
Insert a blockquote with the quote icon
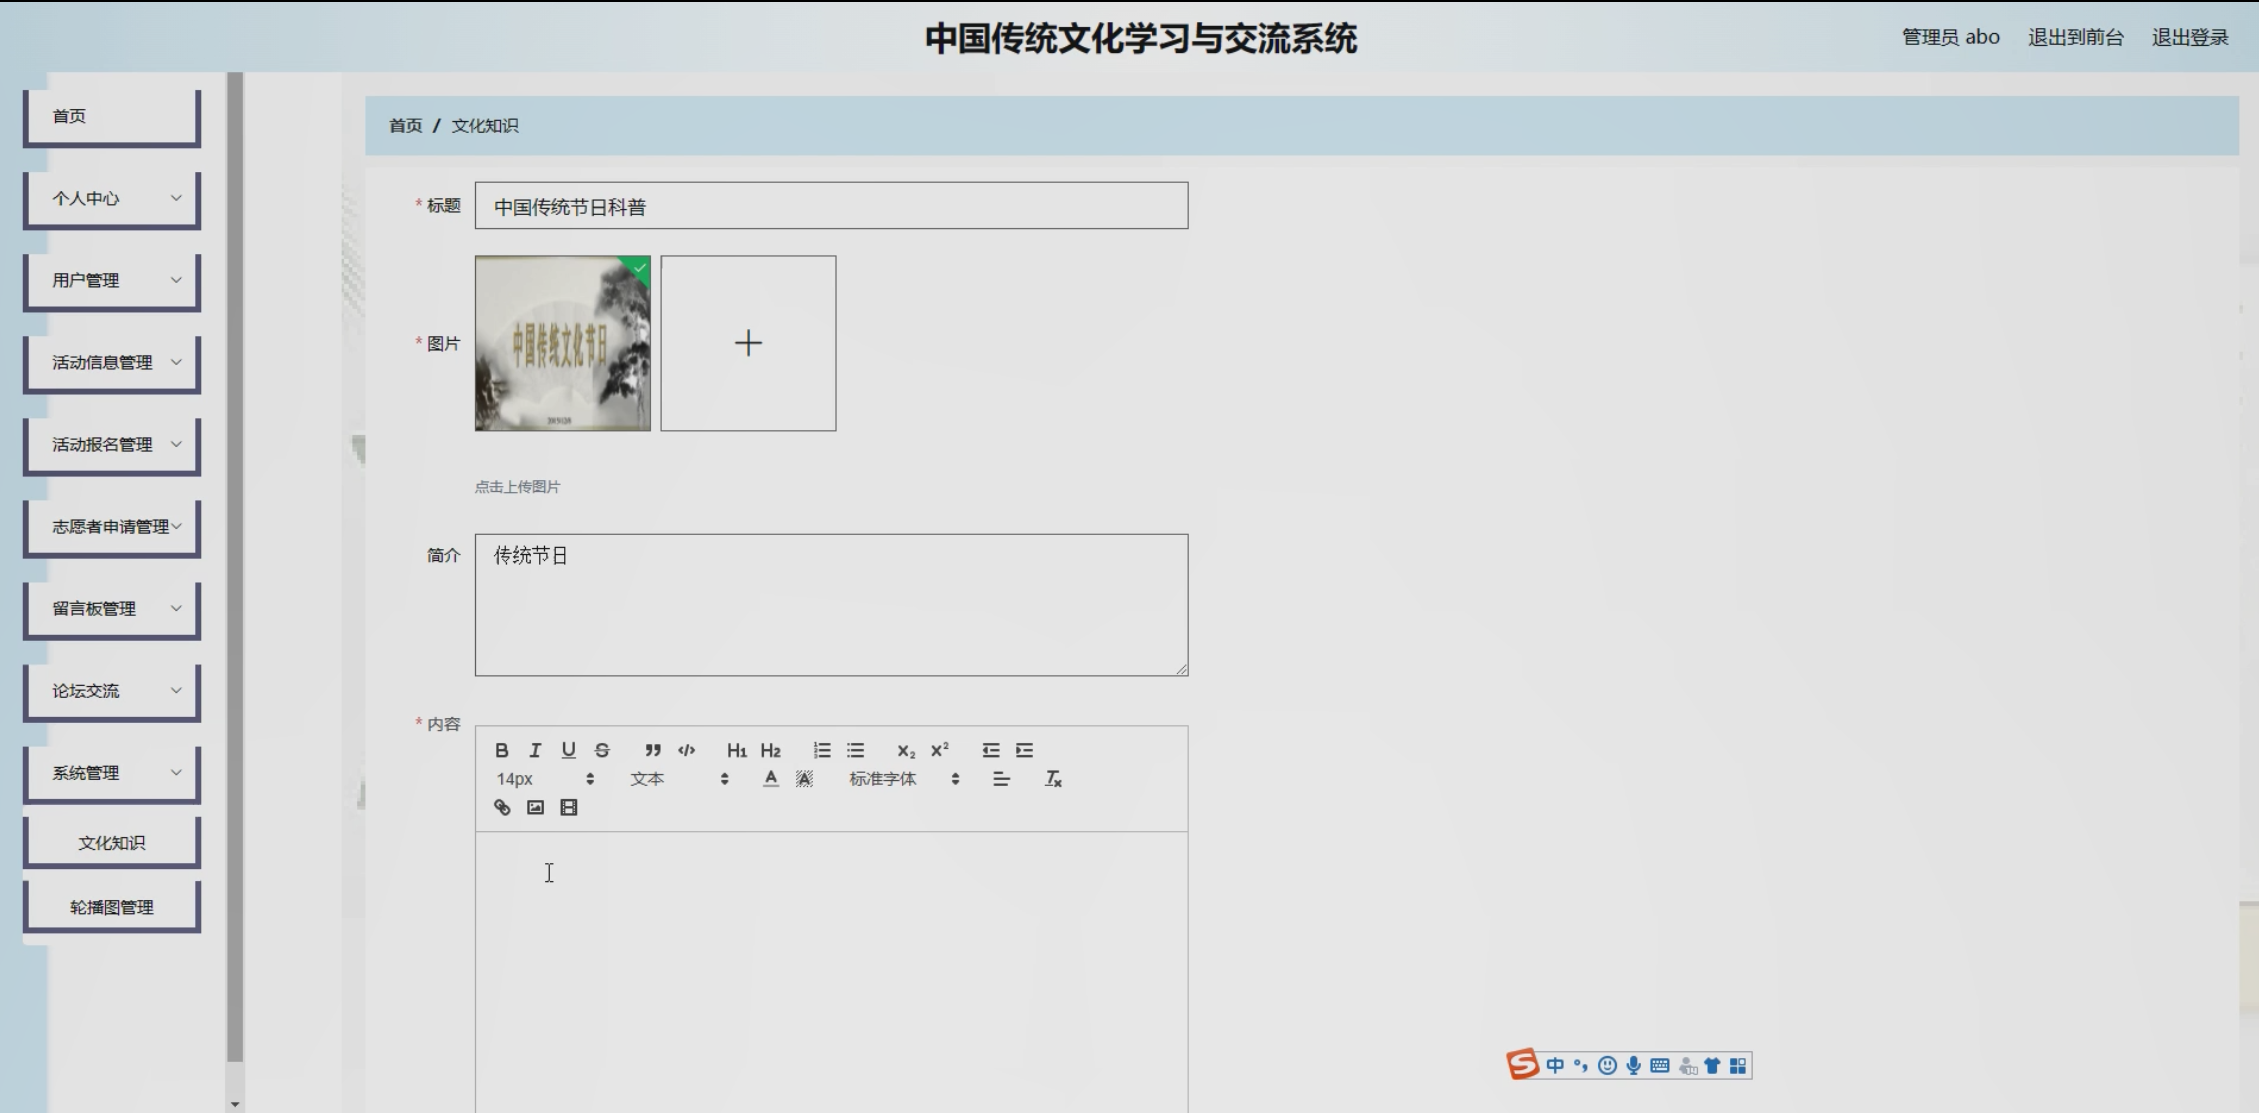point(652,750)
